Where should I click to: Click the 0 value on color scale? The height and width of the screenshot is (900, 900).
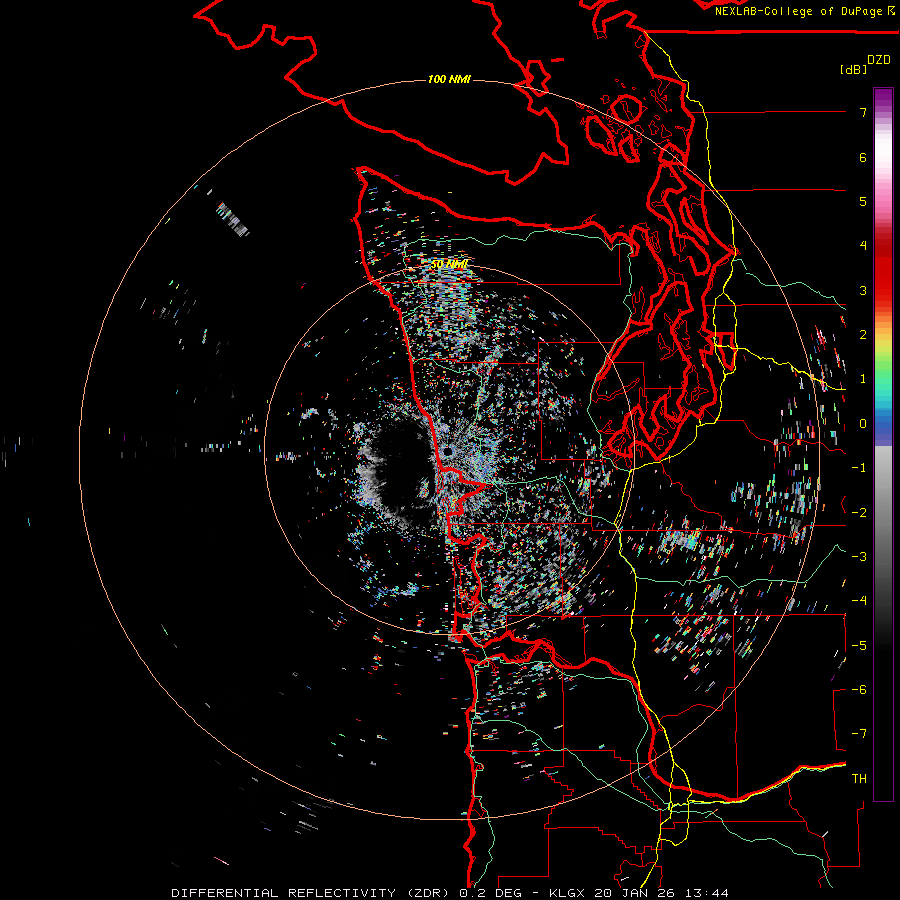[863, 424]
